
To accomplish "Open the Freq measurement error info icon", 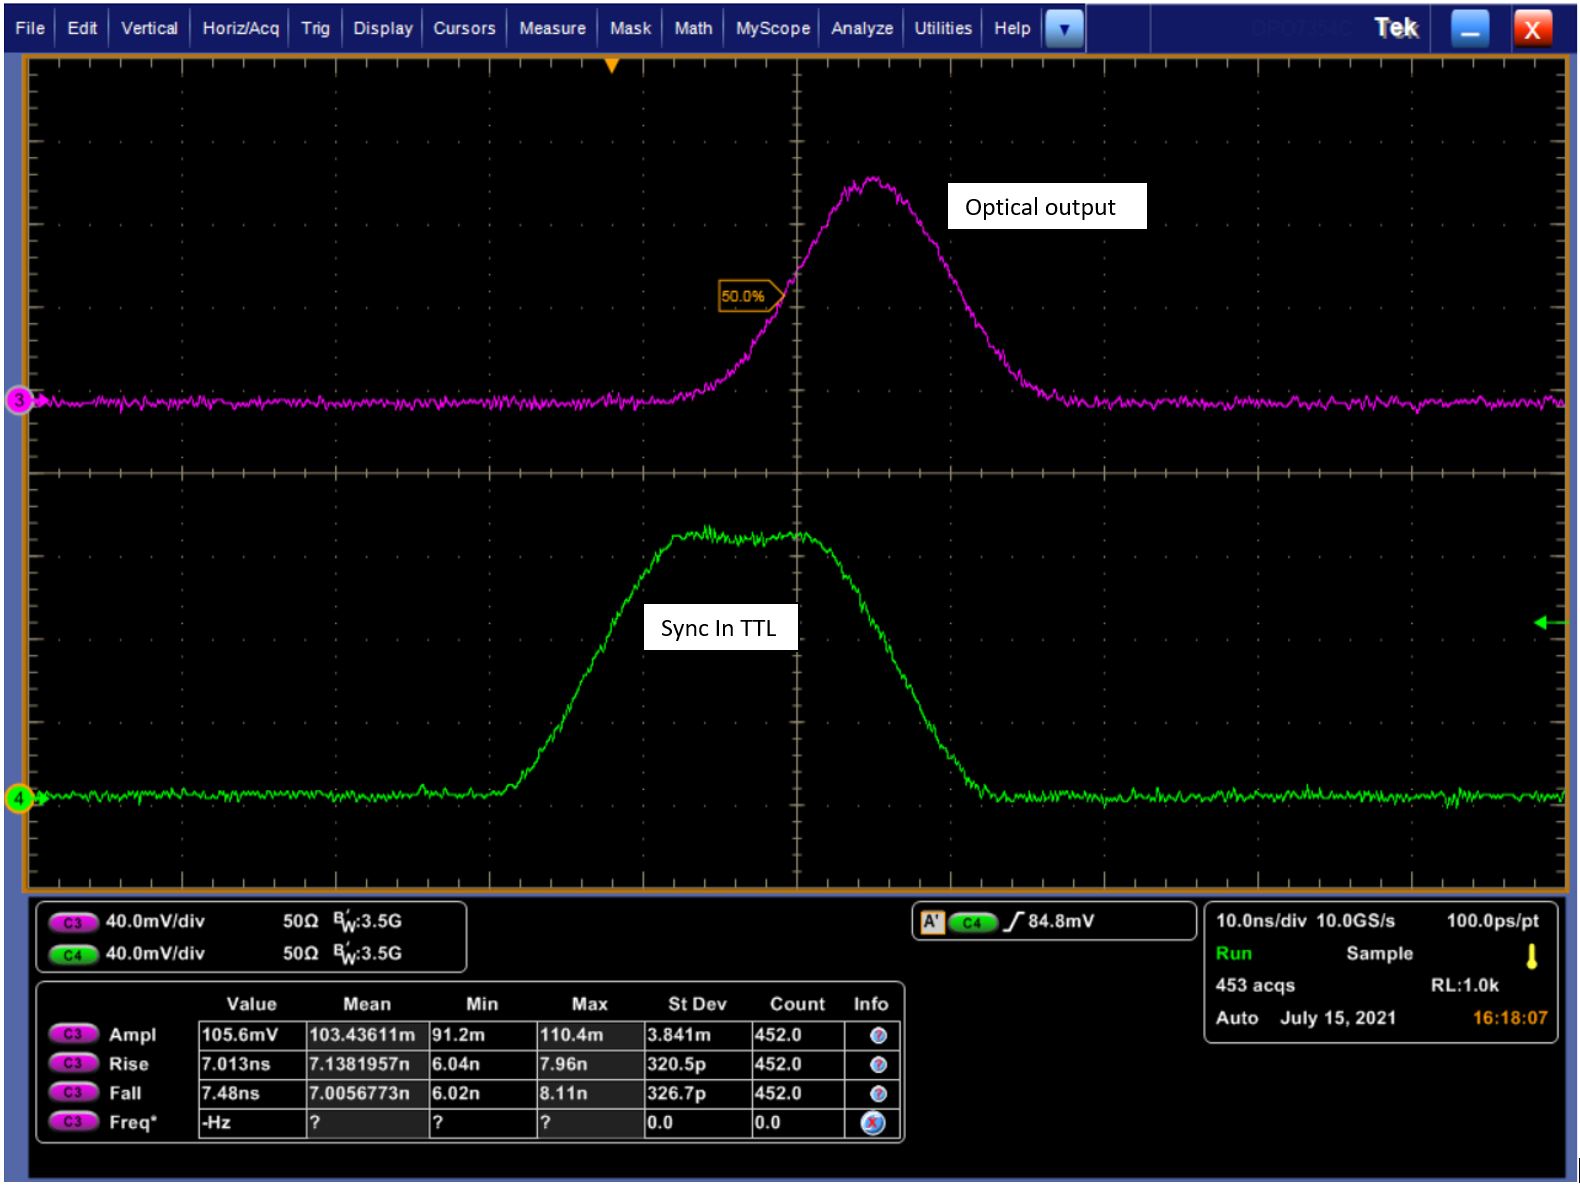I will (x=873, y=1123).
